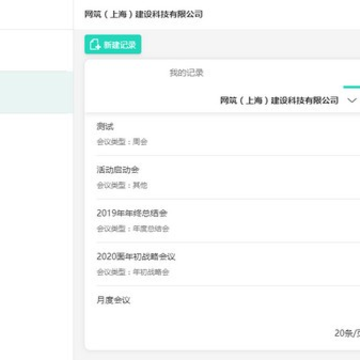Open the 20条/页 page size selector
The image size is (360, 360).
[x=347, y=333]
